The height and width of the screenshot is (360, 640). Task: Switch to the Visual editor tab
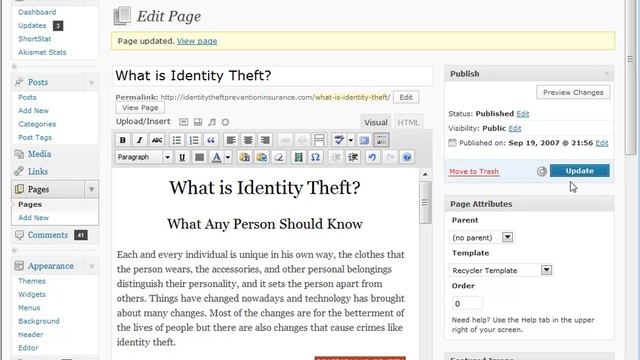point(376,122)
